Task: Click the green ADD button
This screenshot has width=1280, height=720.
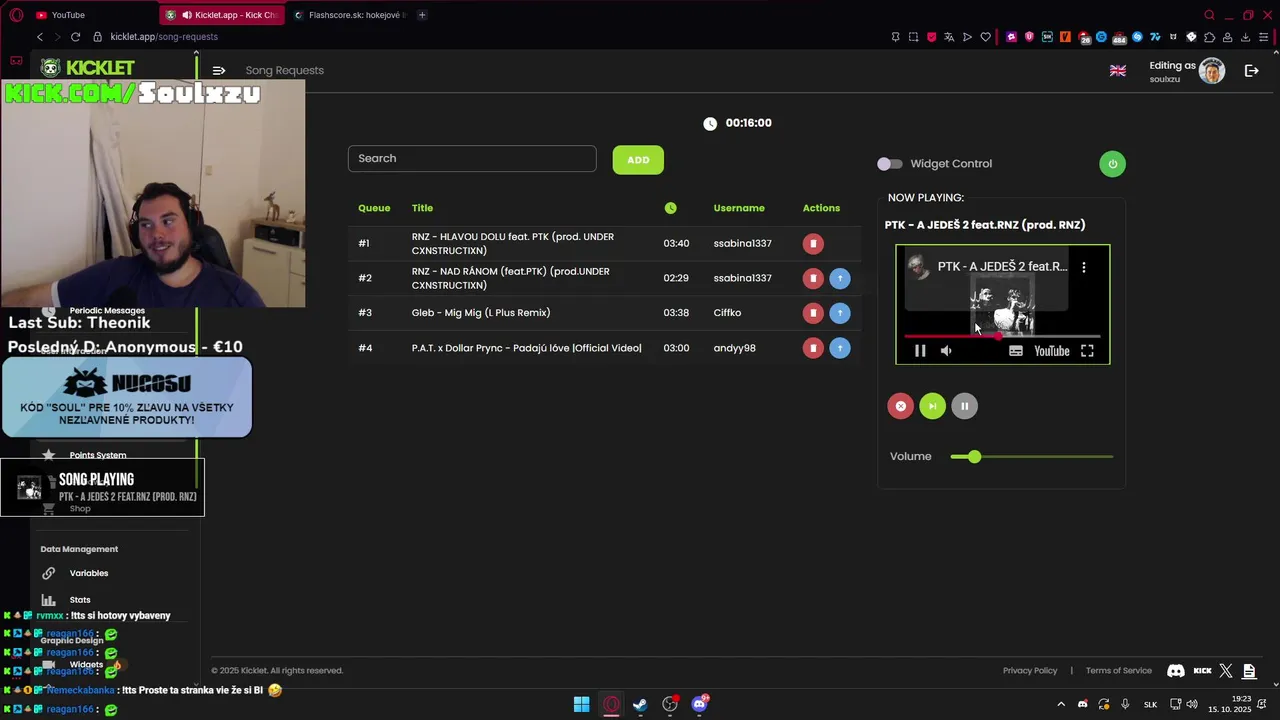Action: click(638, 160)
